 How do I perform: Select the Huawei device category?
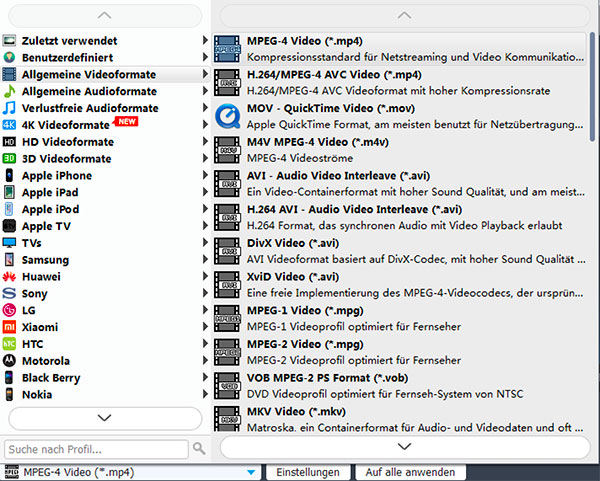(x=105, y=276)
